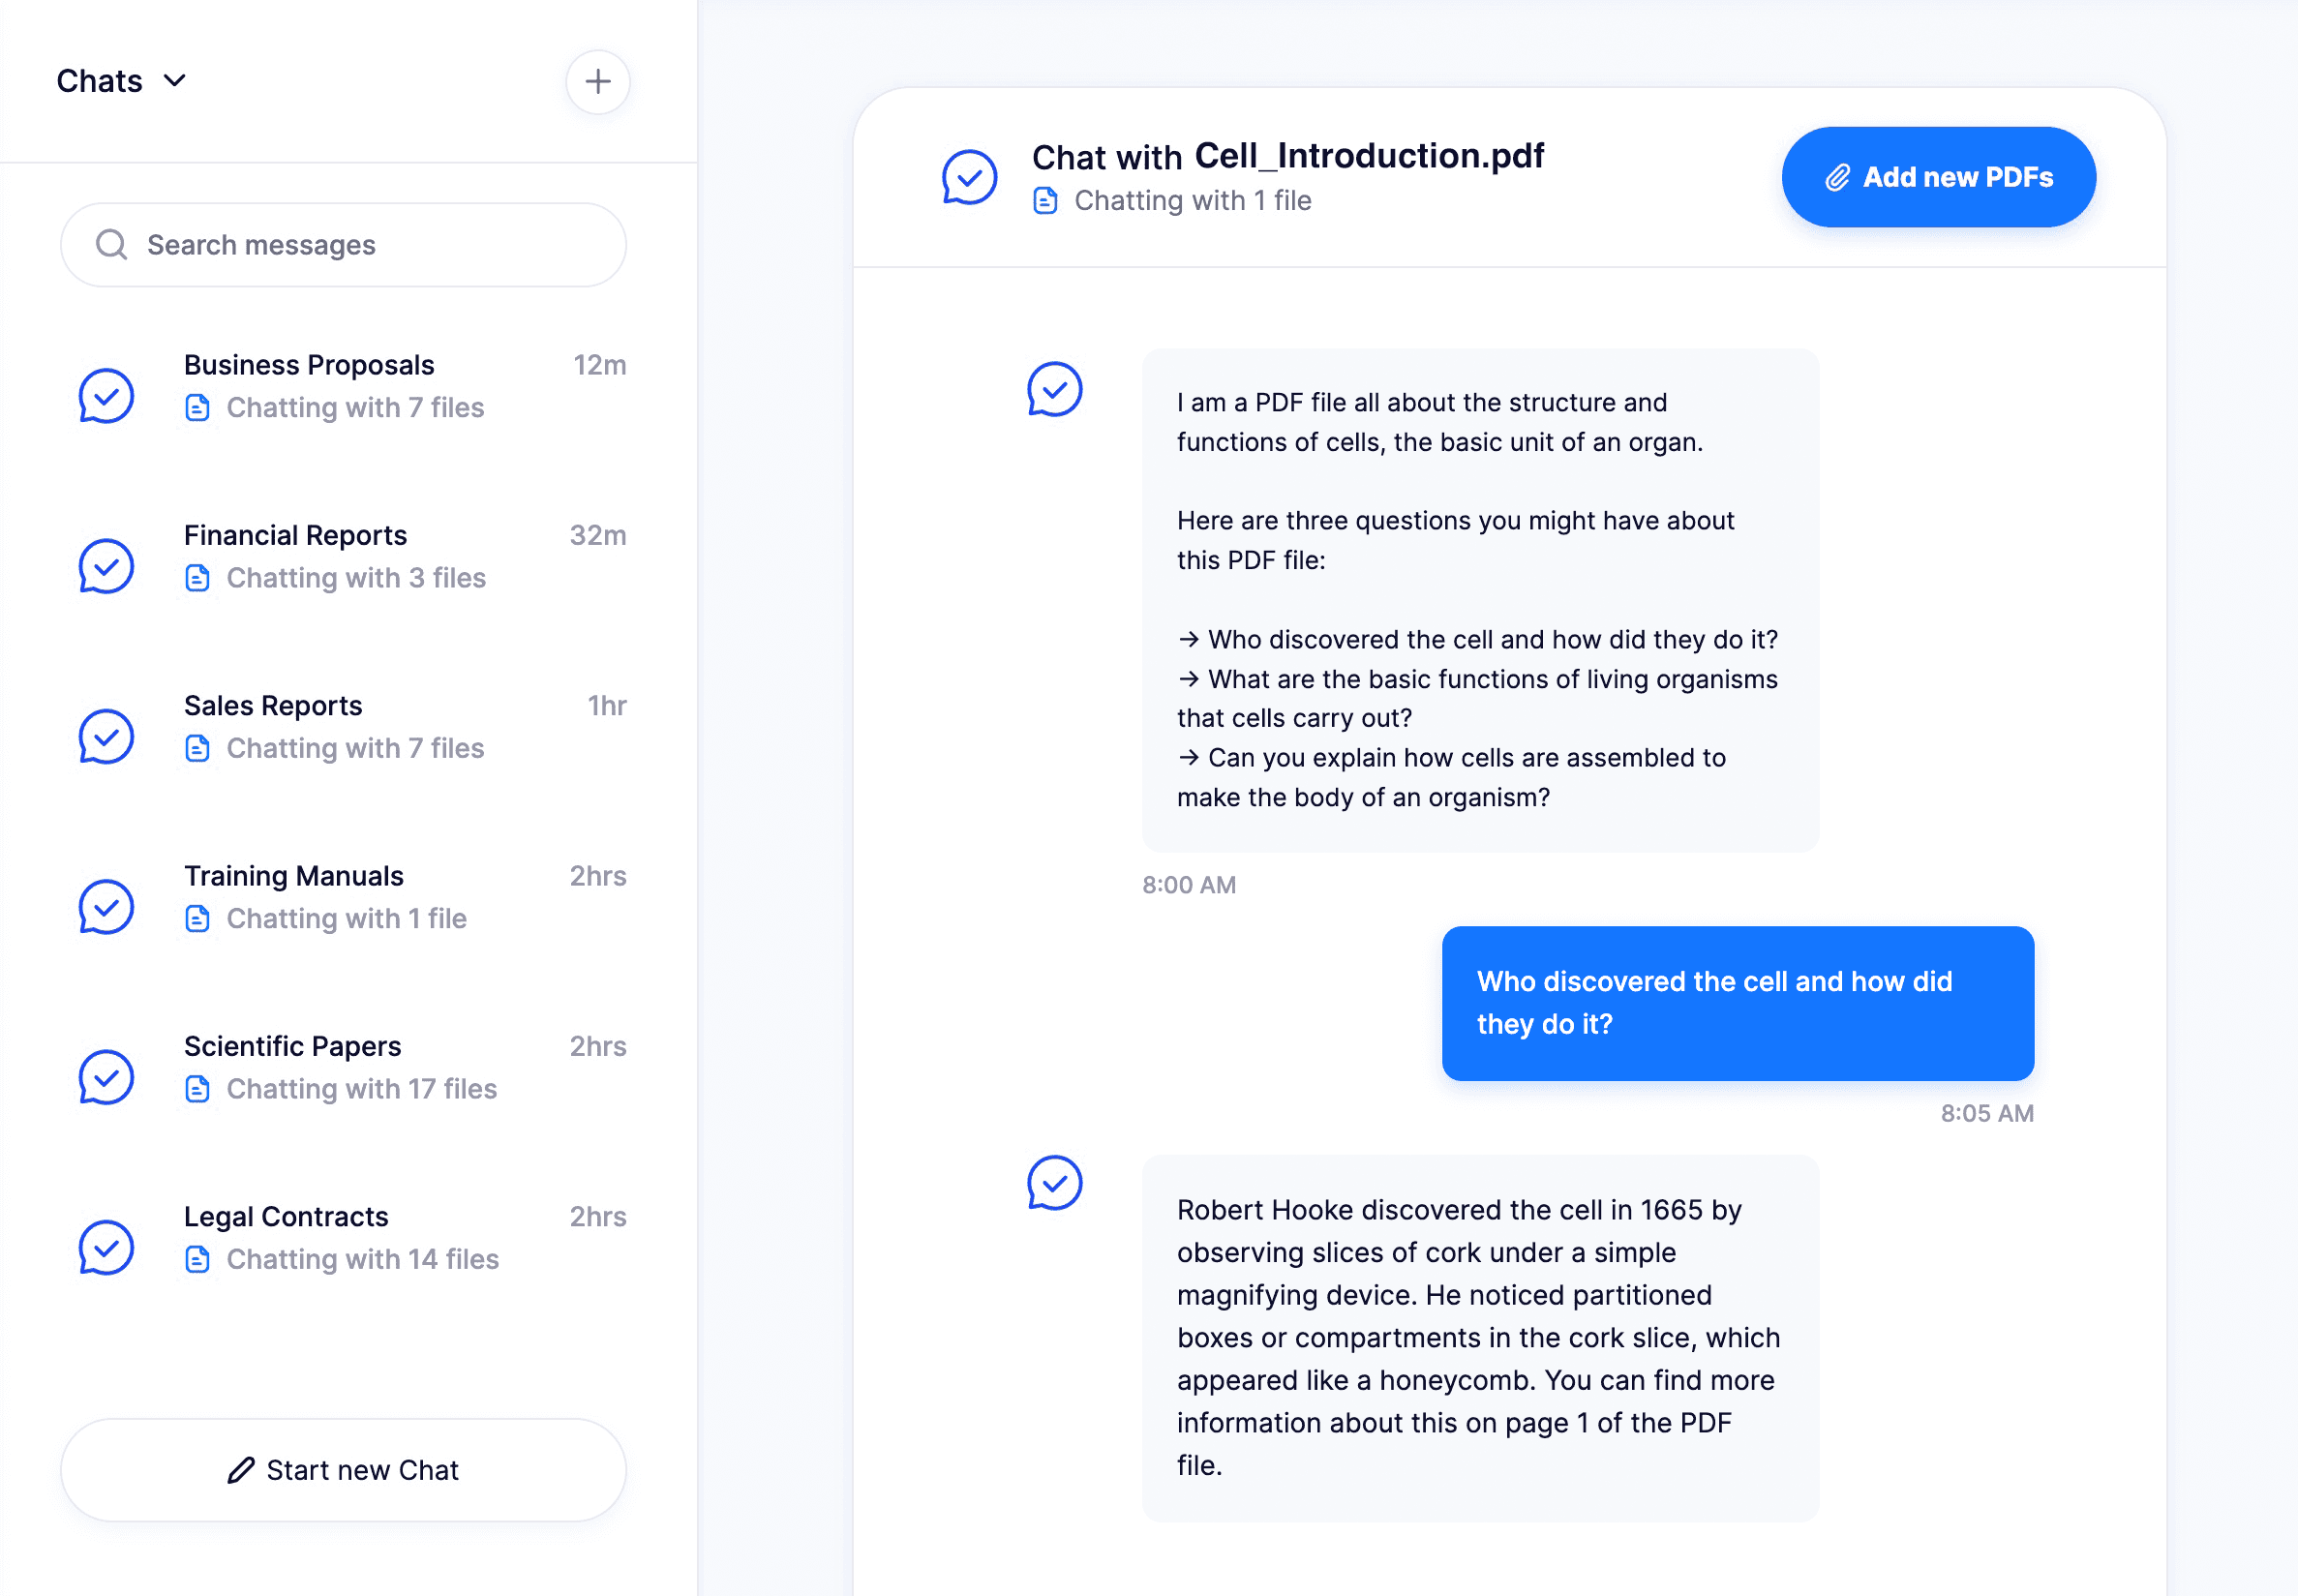This screenshot has height=1596, width=2298.
Task: Click the Search messages input field
Action: 343,245
